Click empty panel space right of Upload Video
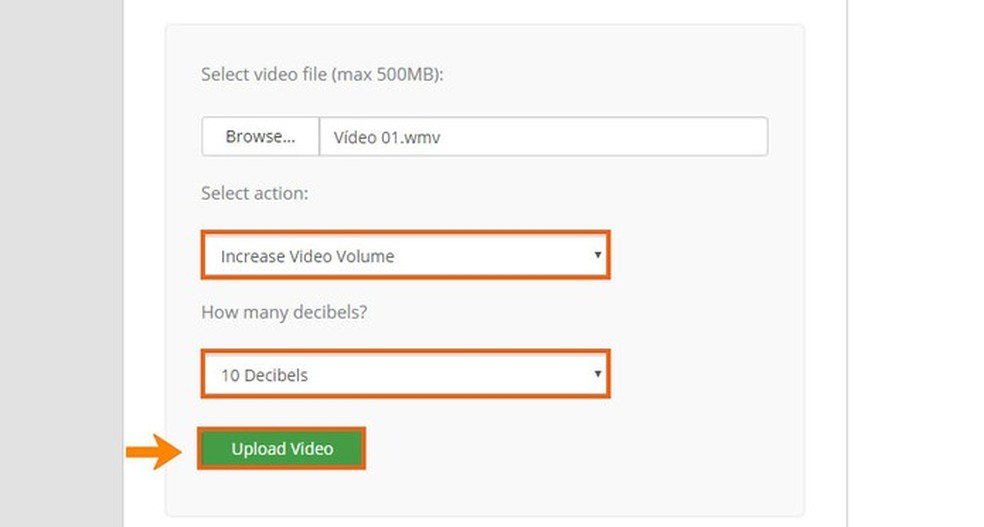Viewport: 984px width, 527px height. pyautogui.click(x=580, y=449)
